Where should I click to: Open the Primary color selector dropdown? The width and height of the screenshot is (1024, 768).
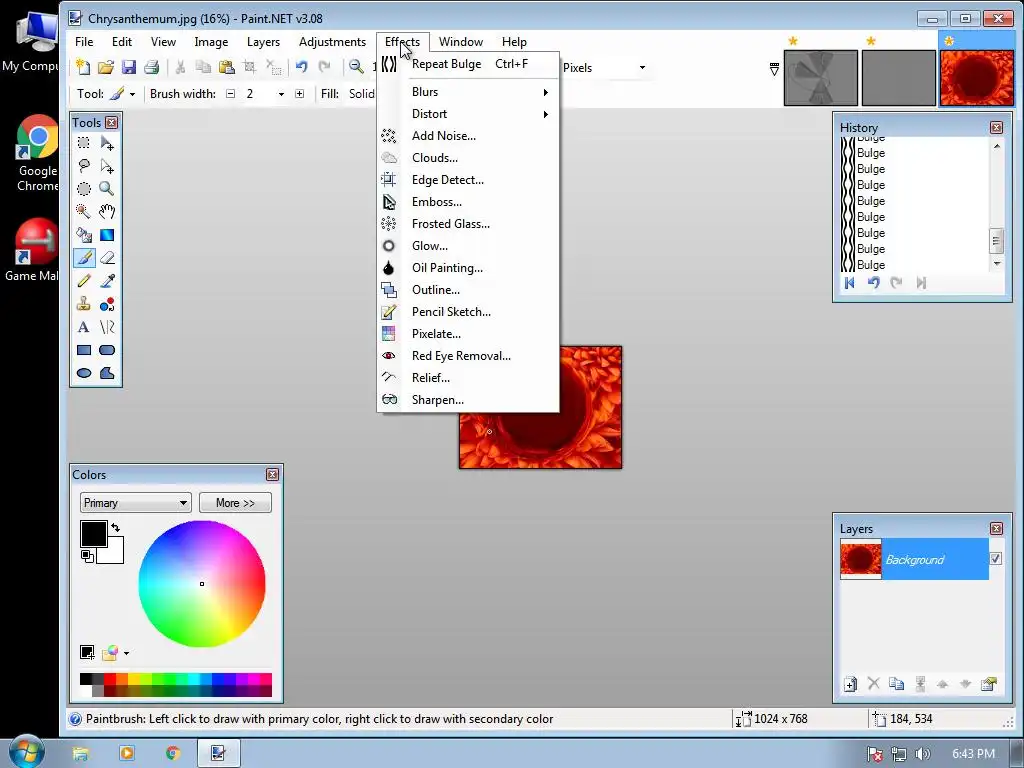coord(135,503)
